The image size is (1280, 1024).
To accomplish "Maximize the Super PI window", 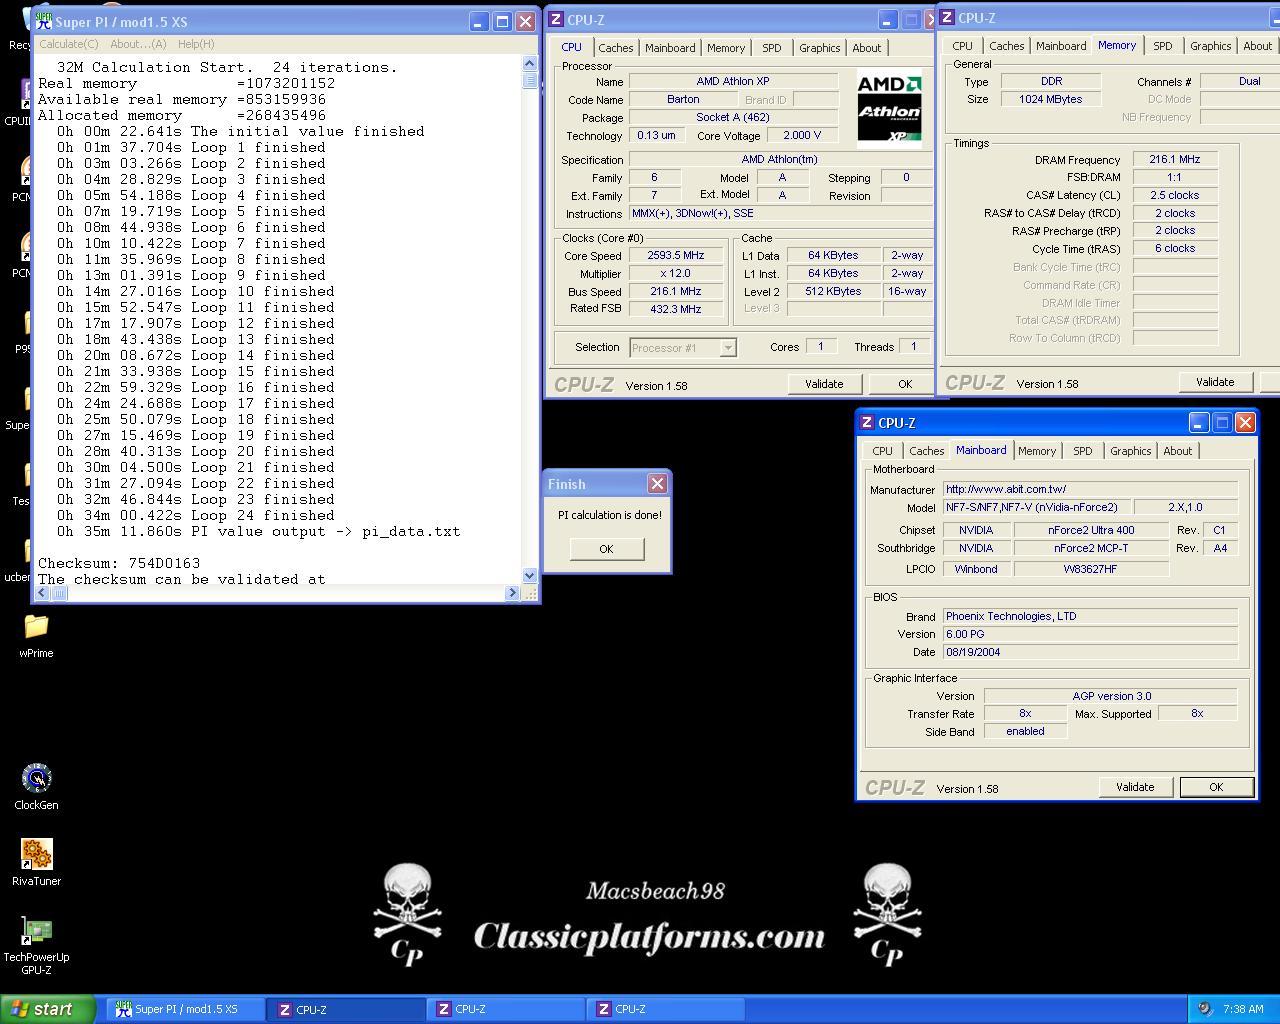I will pos(502,21).
